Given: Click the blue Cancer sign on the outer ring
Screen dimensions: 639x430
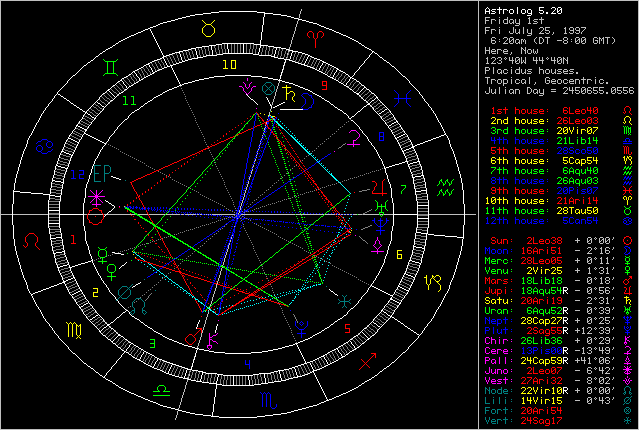Looking at the screenshot, I should coord(44,146).
